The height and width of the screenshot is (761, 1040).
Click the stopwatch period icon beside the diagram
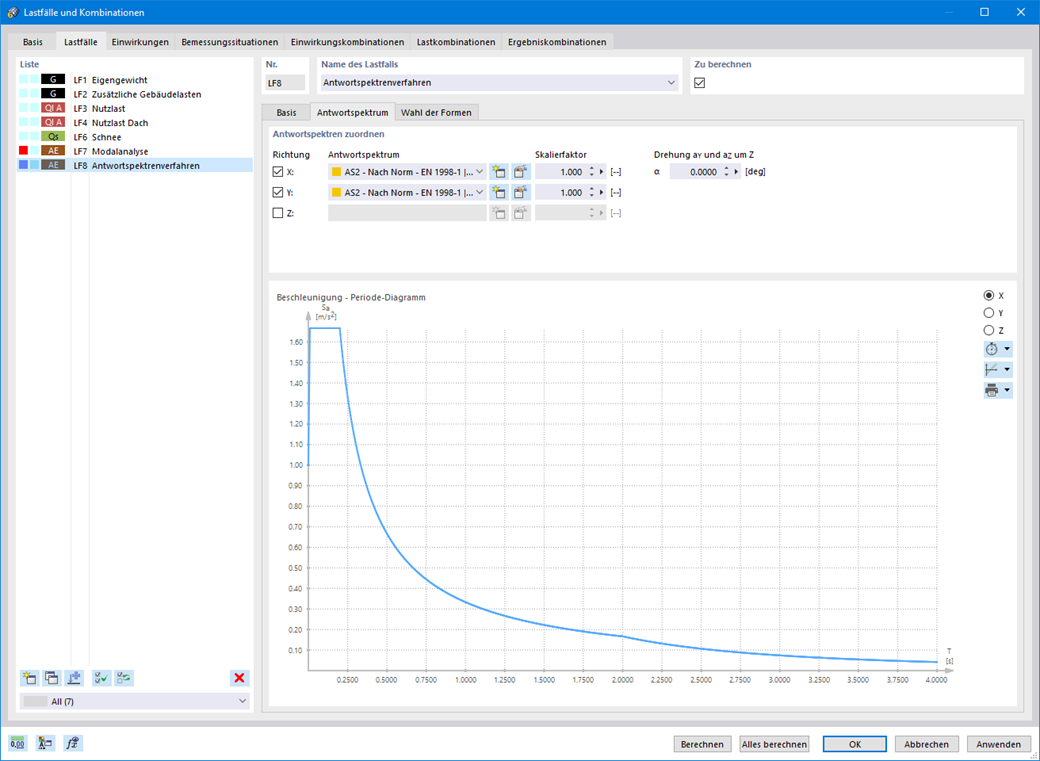pyautogui.click(x=992, y=349)
